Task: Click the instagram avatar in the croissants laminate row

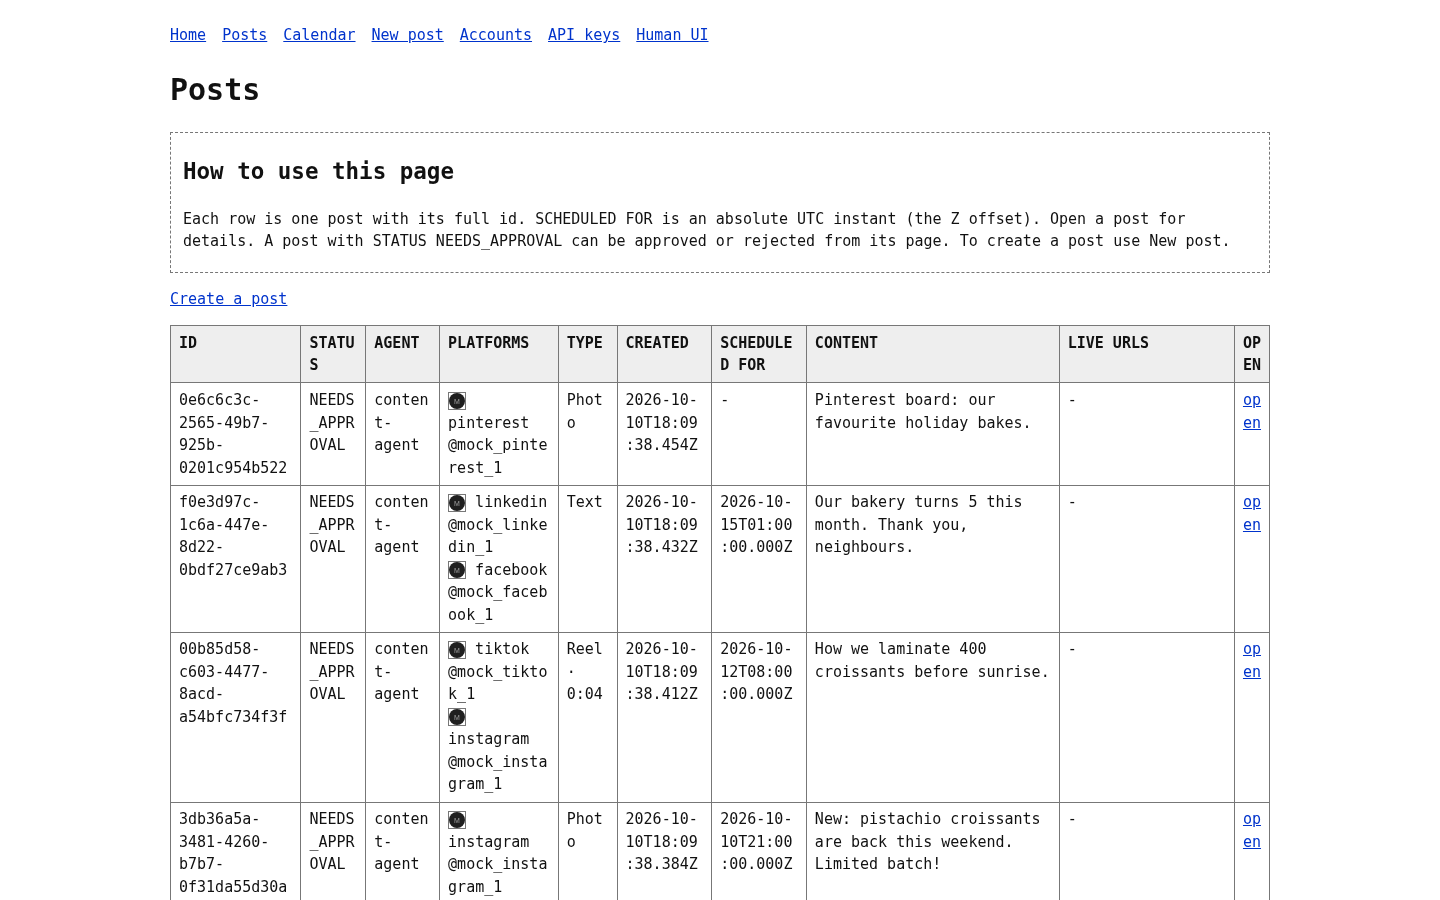Action: tap(457, 717)
